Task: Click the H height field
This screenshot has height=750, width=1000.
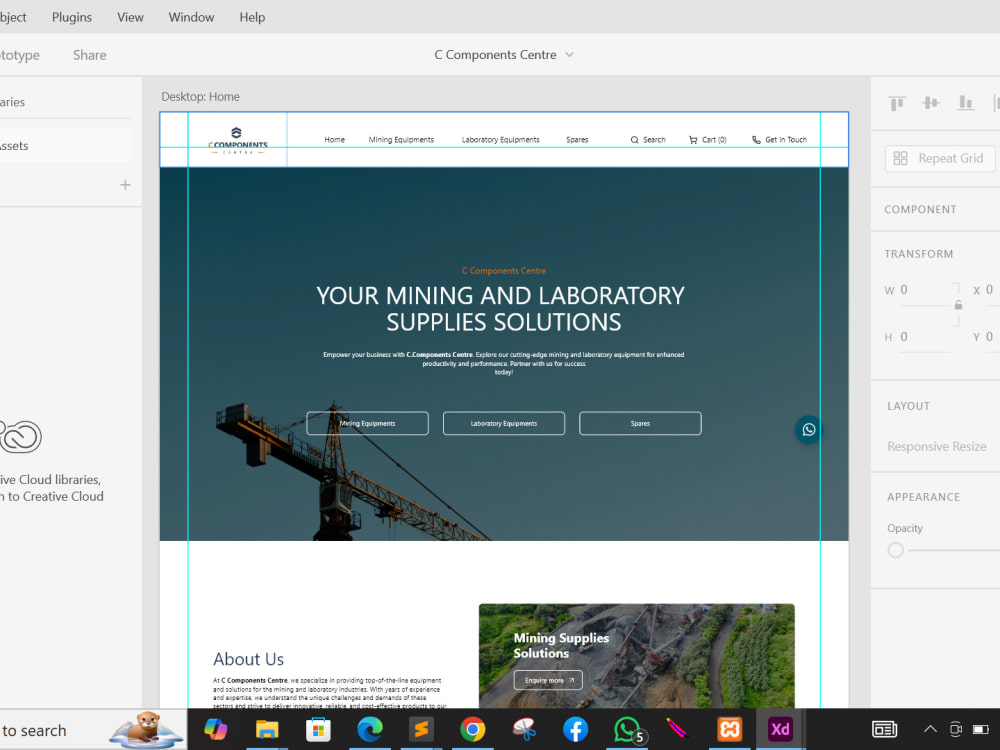Action: [x=925, y=337]
